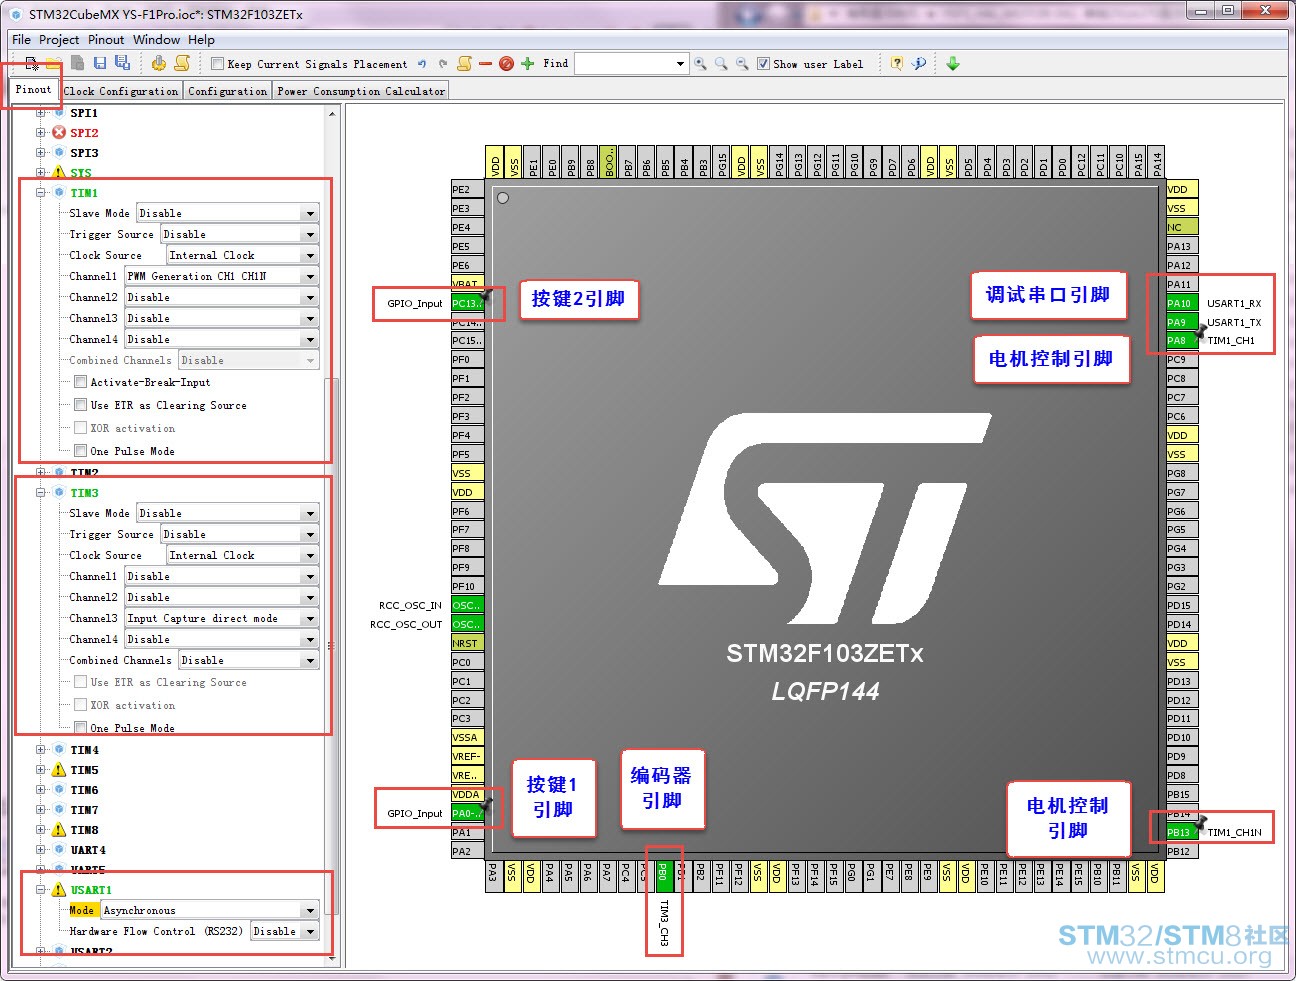
Task: Click the Generate Code gear icon
Action: [159, 63]
